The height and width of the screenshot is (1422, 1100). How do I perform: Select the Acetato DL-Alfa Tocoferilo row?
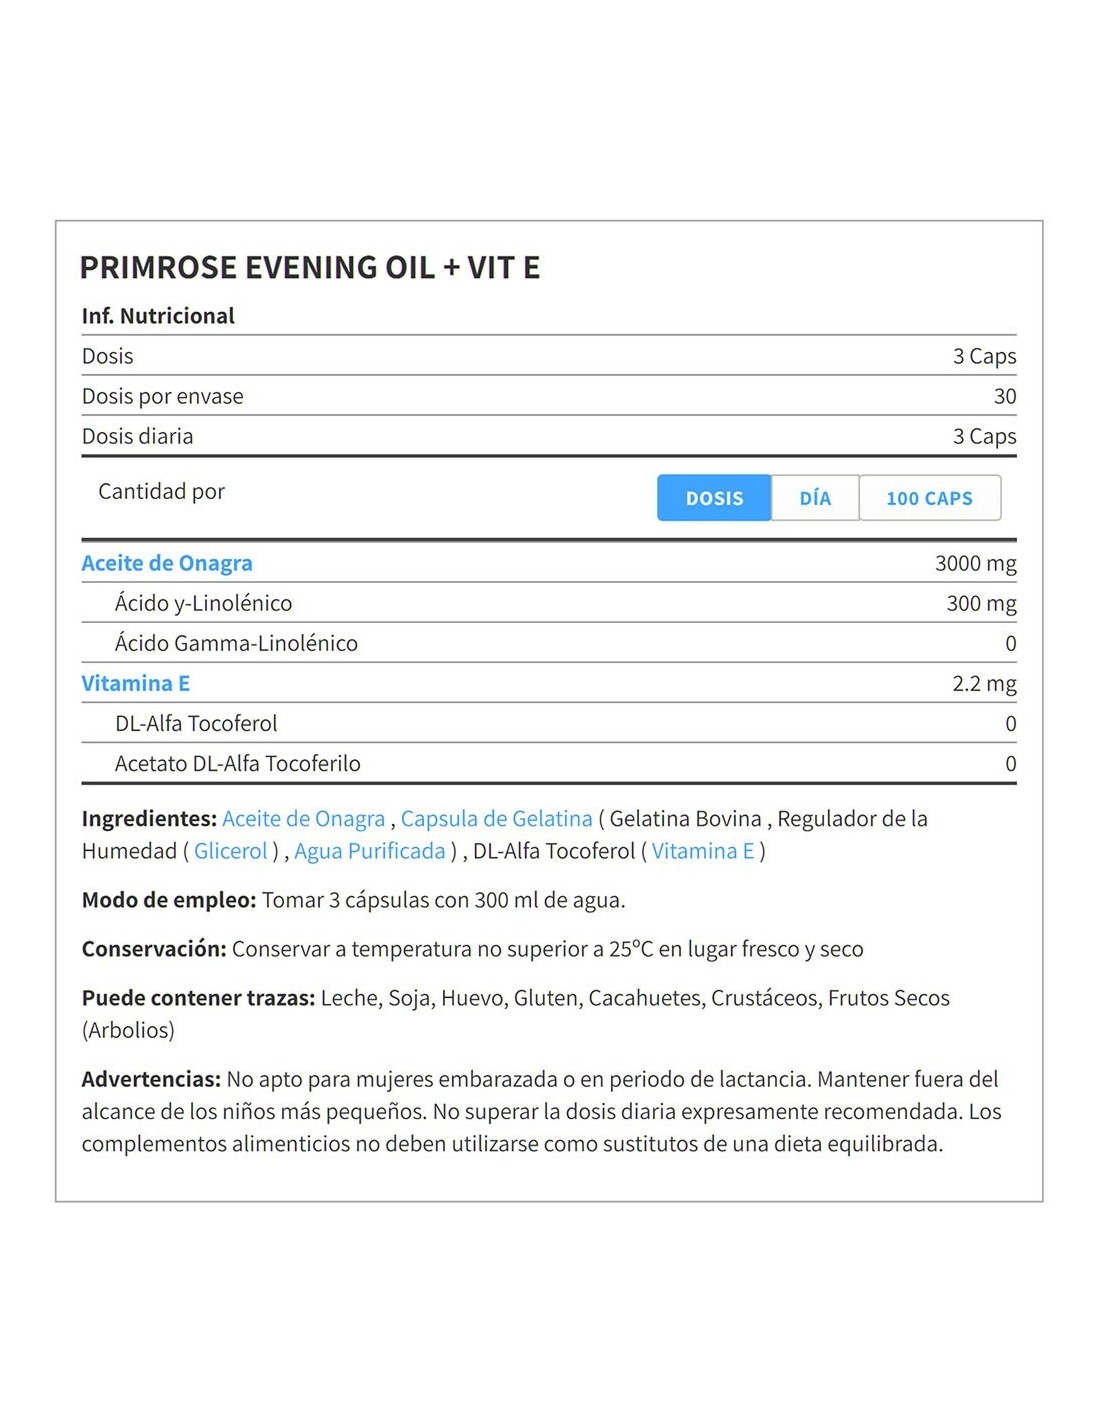click(x=549, y=763)
